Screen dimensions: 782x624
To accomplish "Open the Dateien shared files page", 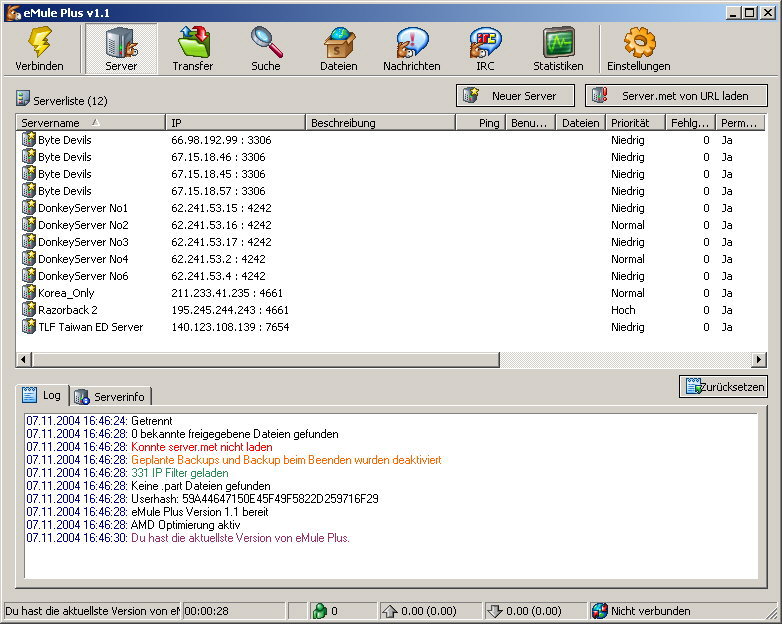I will [339, 49].
